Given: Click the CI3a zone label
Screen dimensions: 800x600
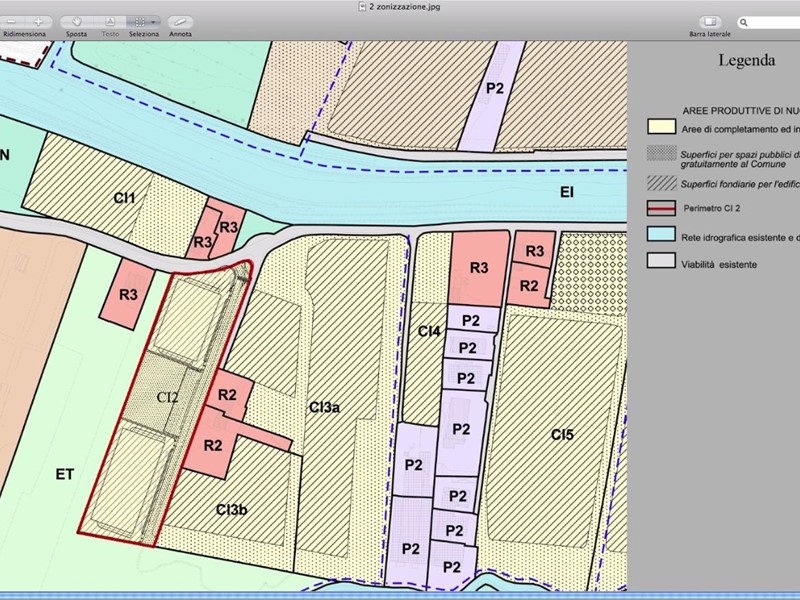Looking at the screenshot, I should click(x=324, y=407).
